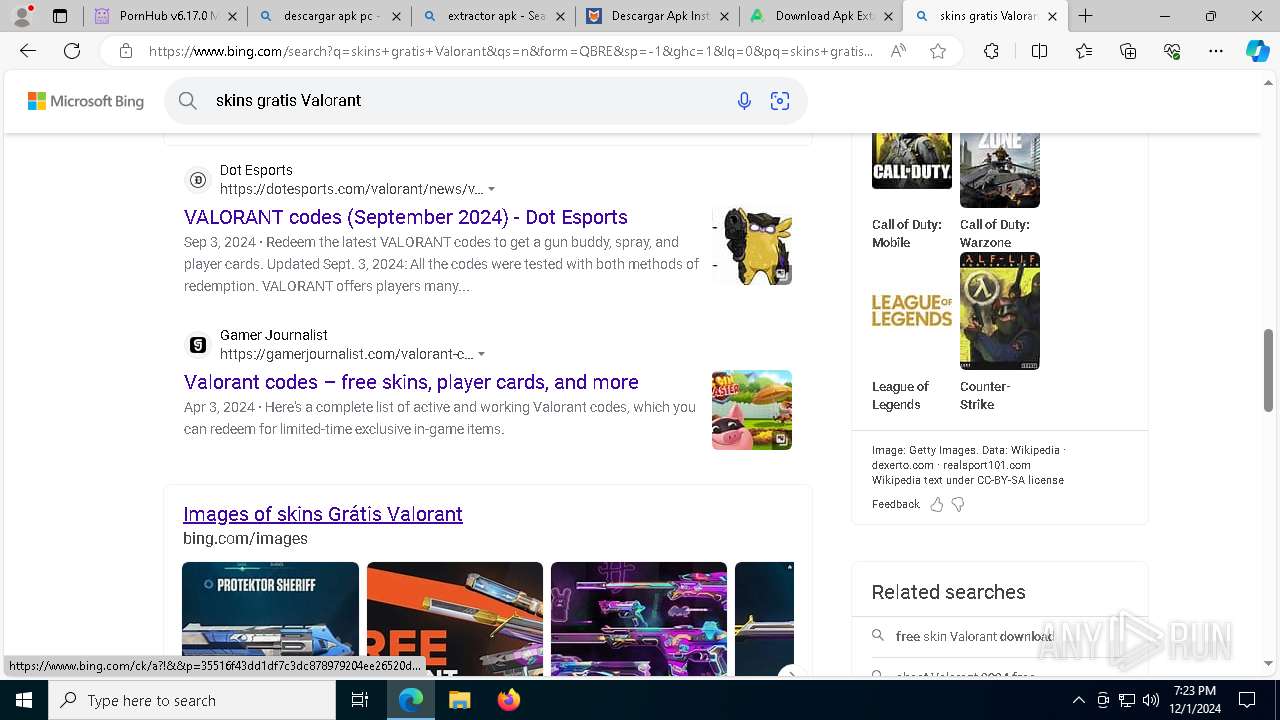Image resolution: width=1280 pixels, height=720 pixels.
Task: Click the Edge profile avatar icon
Action: coord(22,16)
